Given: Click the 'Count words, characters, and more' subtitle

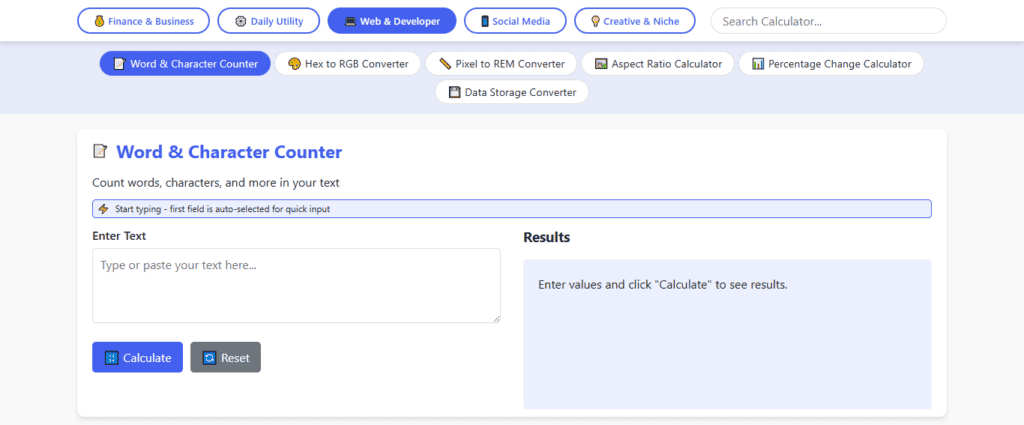Looking at the screenshot, I should [216, 183].
